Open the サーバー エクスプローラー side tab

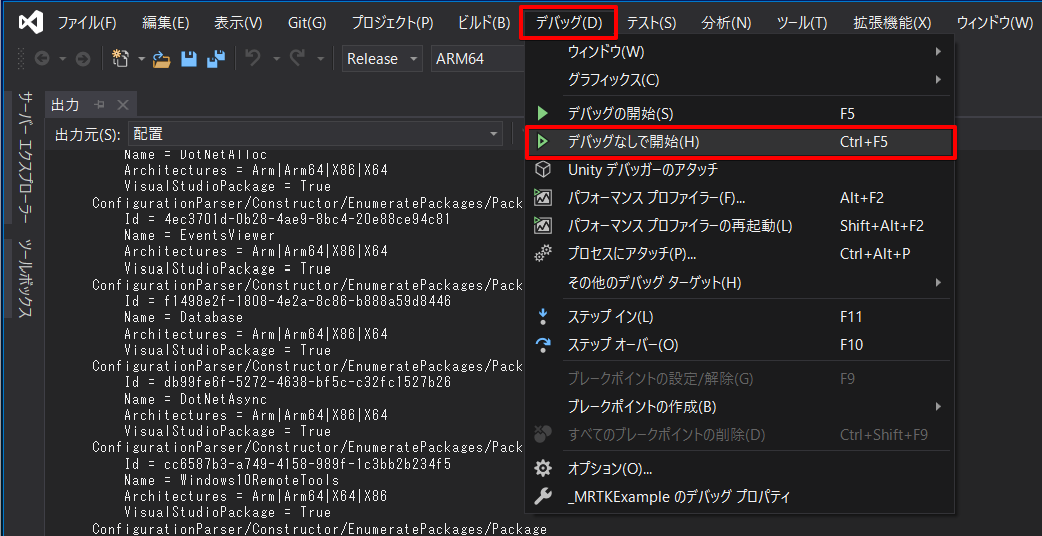click(x=25, y=156)
